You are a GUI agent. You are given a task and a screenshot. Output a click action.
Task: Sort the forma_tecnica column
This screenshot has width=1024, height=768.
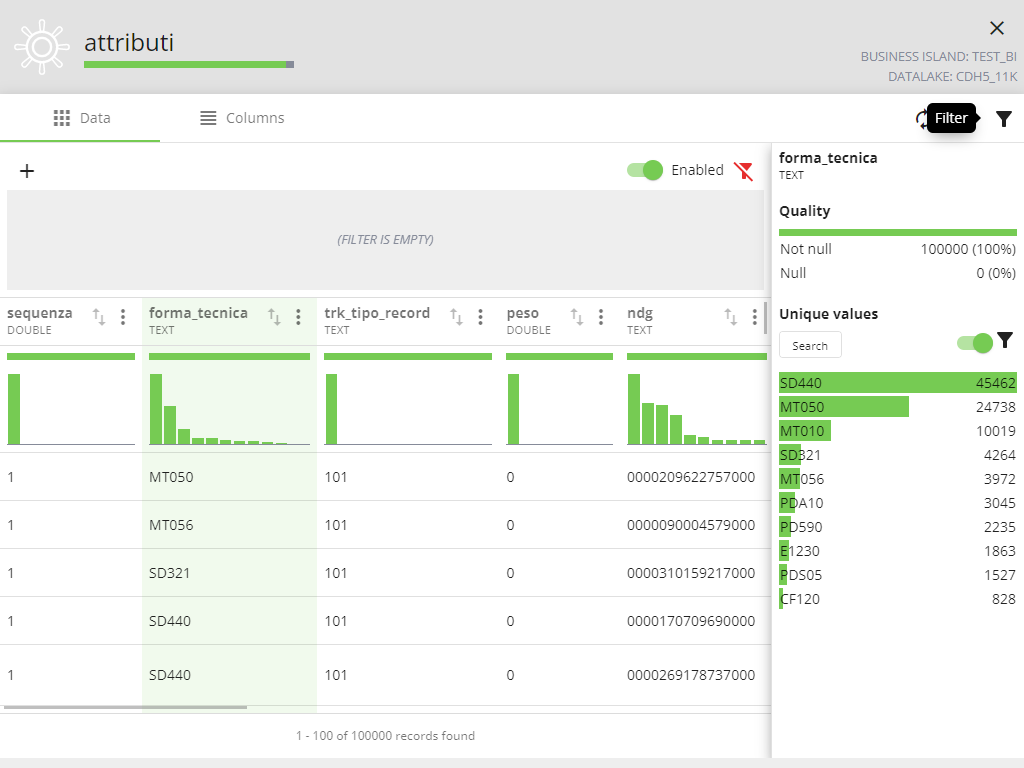coord(274,317)
